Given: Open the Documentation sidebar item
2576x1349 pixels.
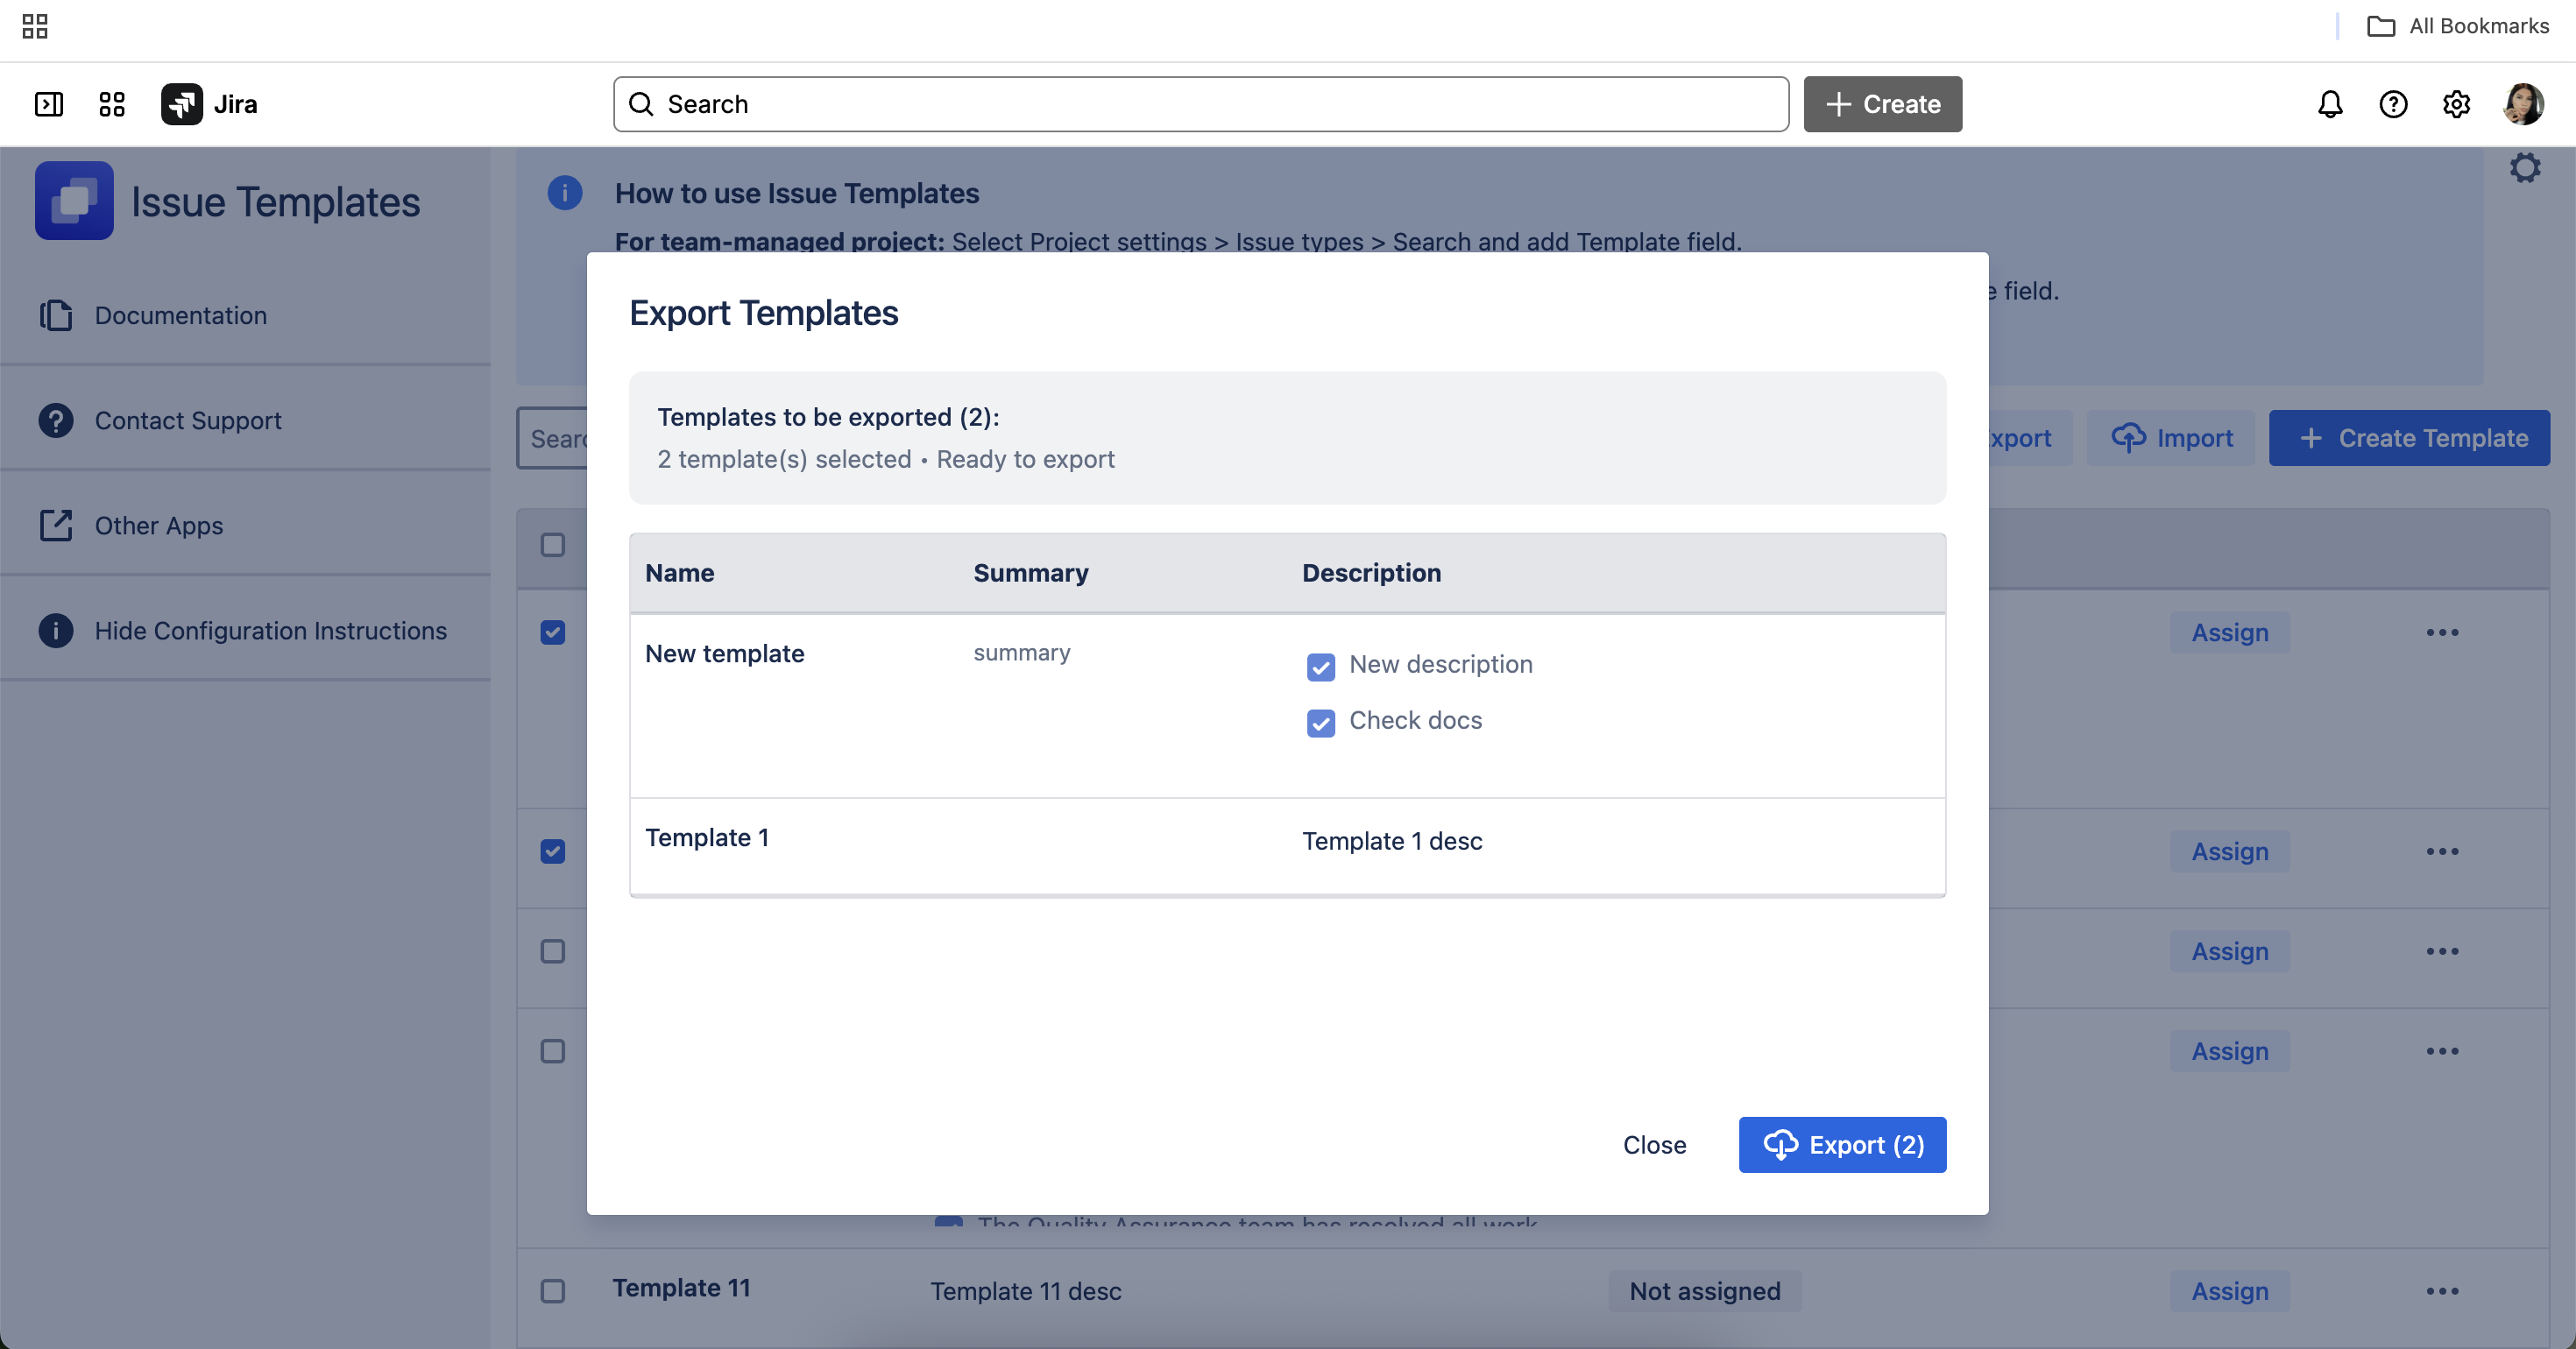Looking at the screenshot, I should point(180,315).
